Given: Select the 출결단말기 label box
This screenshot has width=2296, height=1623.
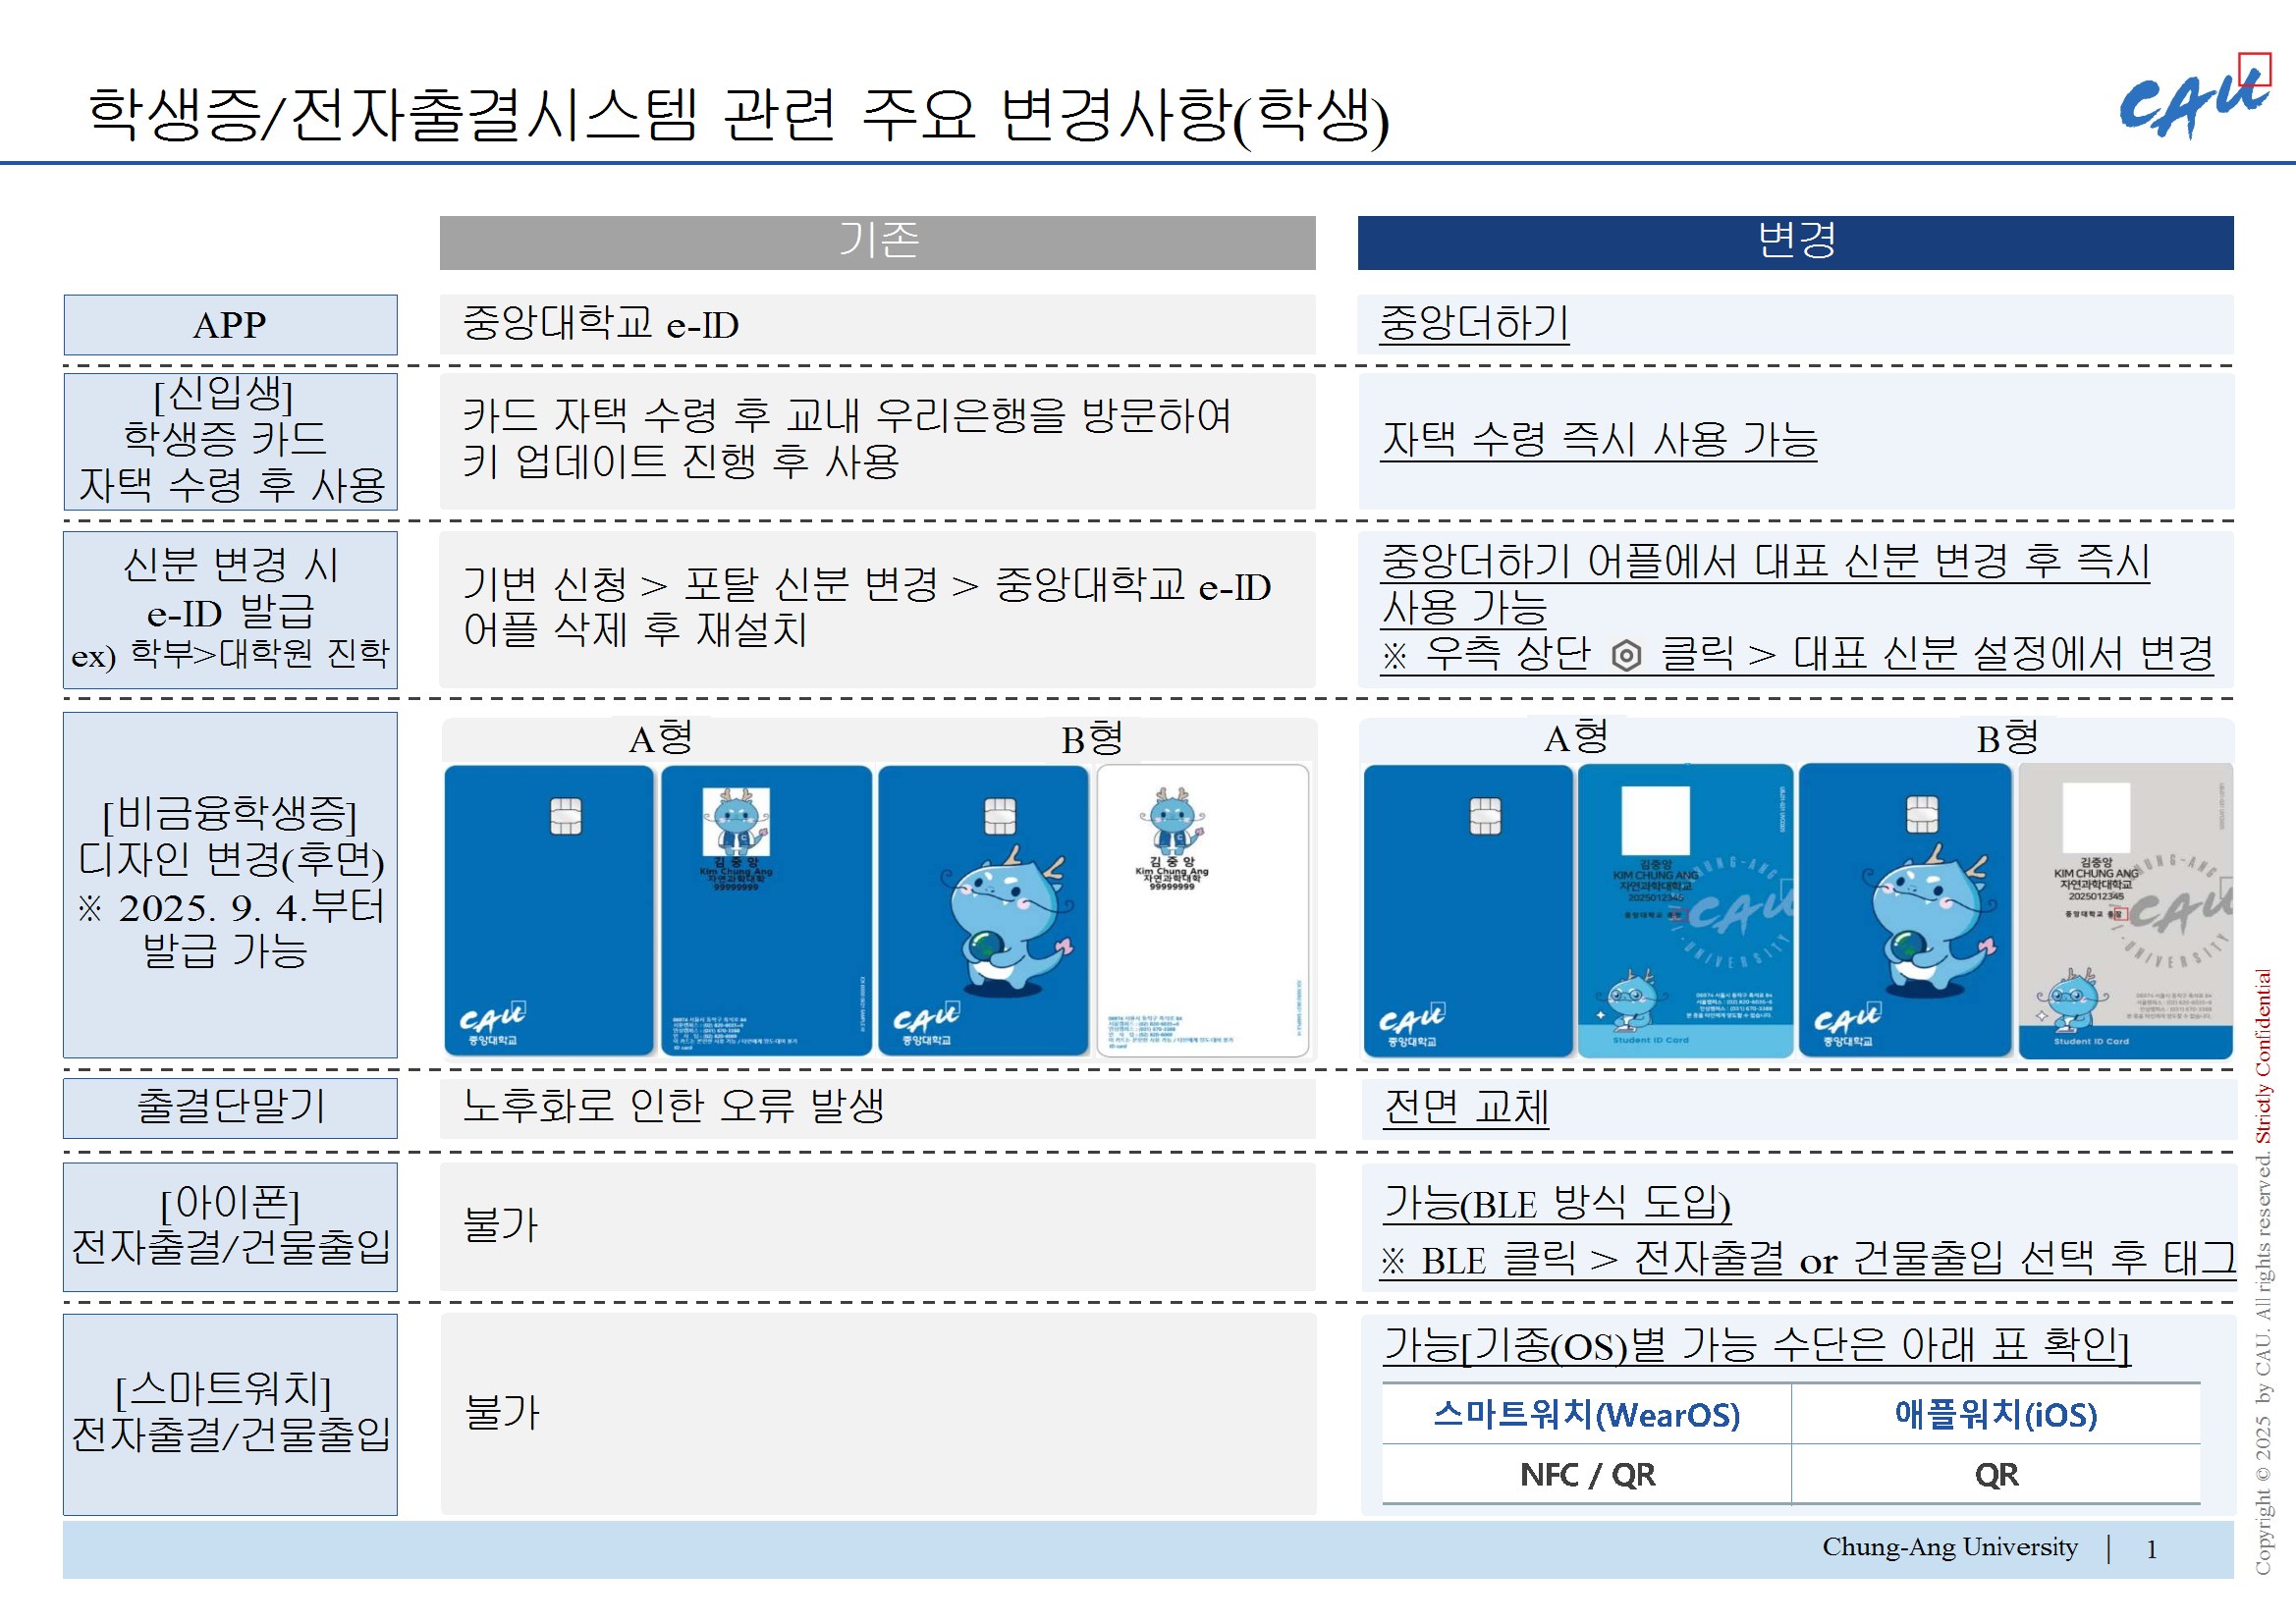Looking at the screenshot, I should coord(230,1108).
